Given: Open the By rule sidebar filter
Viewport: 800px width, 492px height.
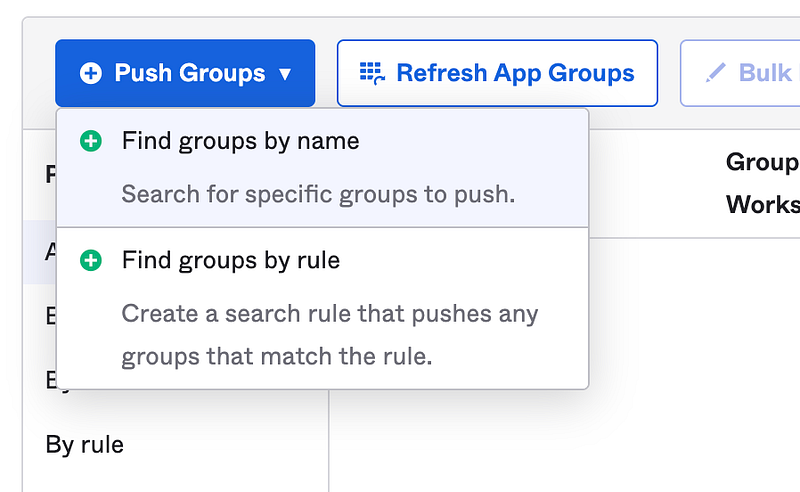Looking at the screenshot, I should point(85,444).
